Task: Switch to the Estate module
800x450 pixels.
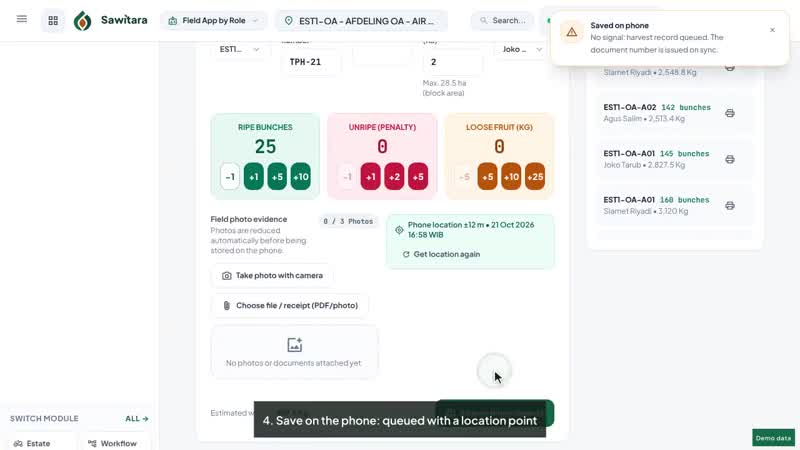Action: (x=40, y=443)
